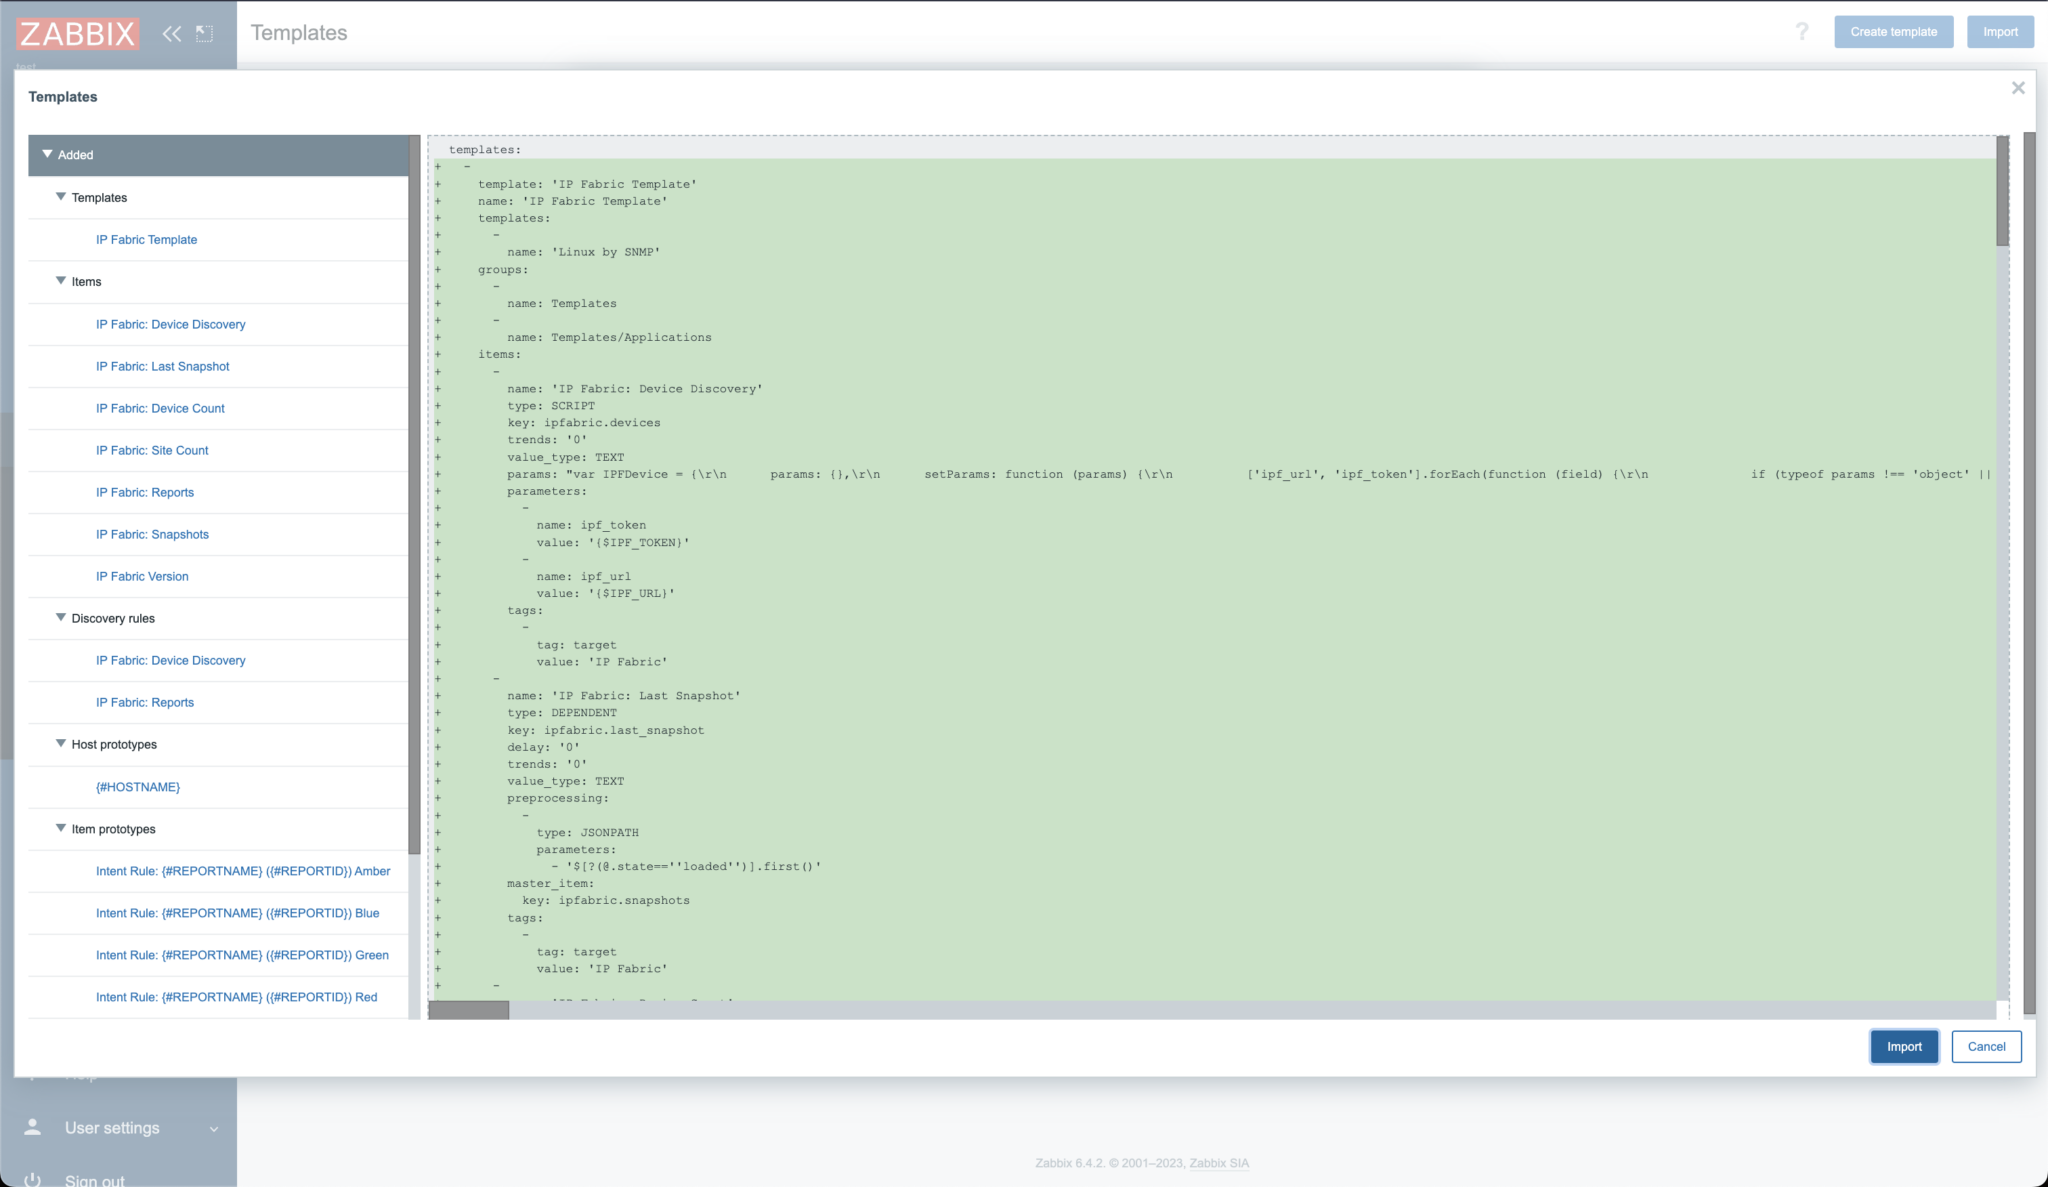The width and height of the screenshot is (2048, 1187).
Task: Open IP Fabric Template link
Action: (146, 240)
